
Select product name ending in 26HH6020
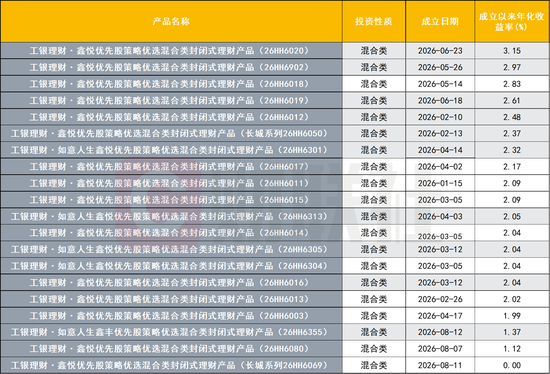tap(169, 51)
